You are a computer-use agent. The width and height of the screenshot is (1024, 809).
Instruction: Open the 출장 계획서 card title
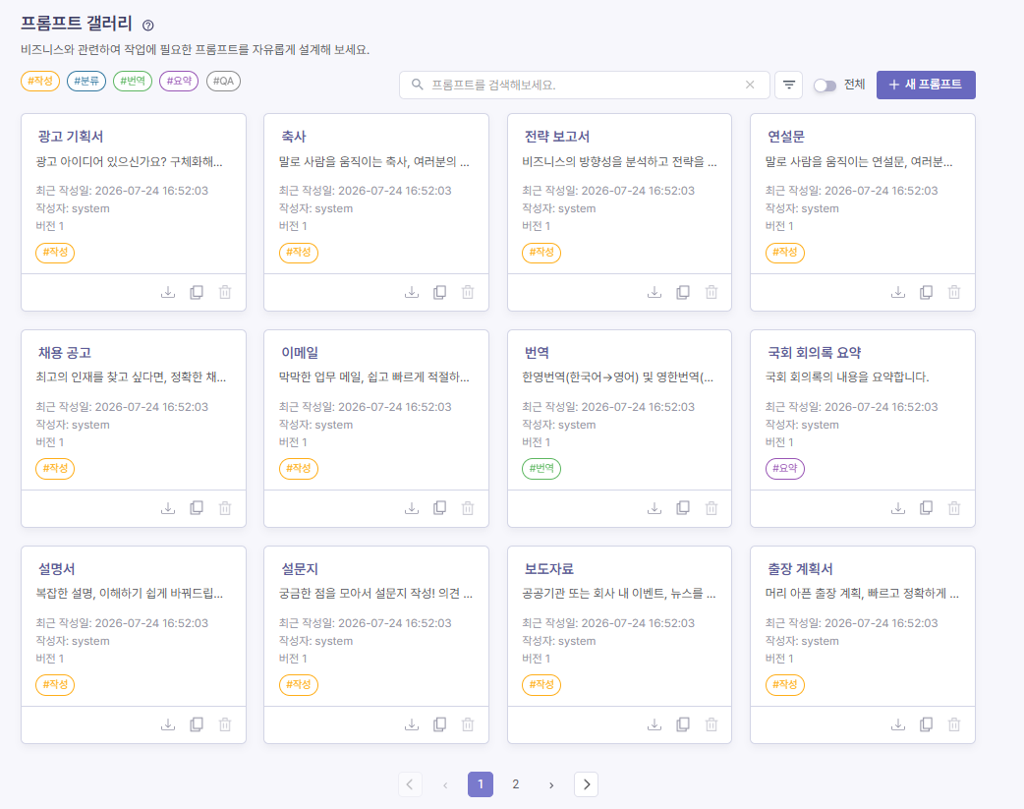(800, 569)
